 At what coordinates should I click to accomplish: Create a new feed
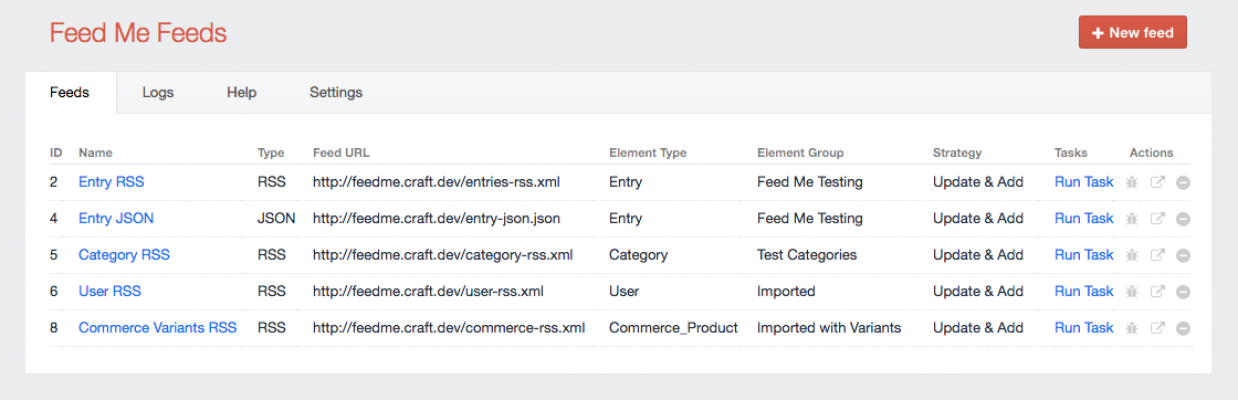1132,32
